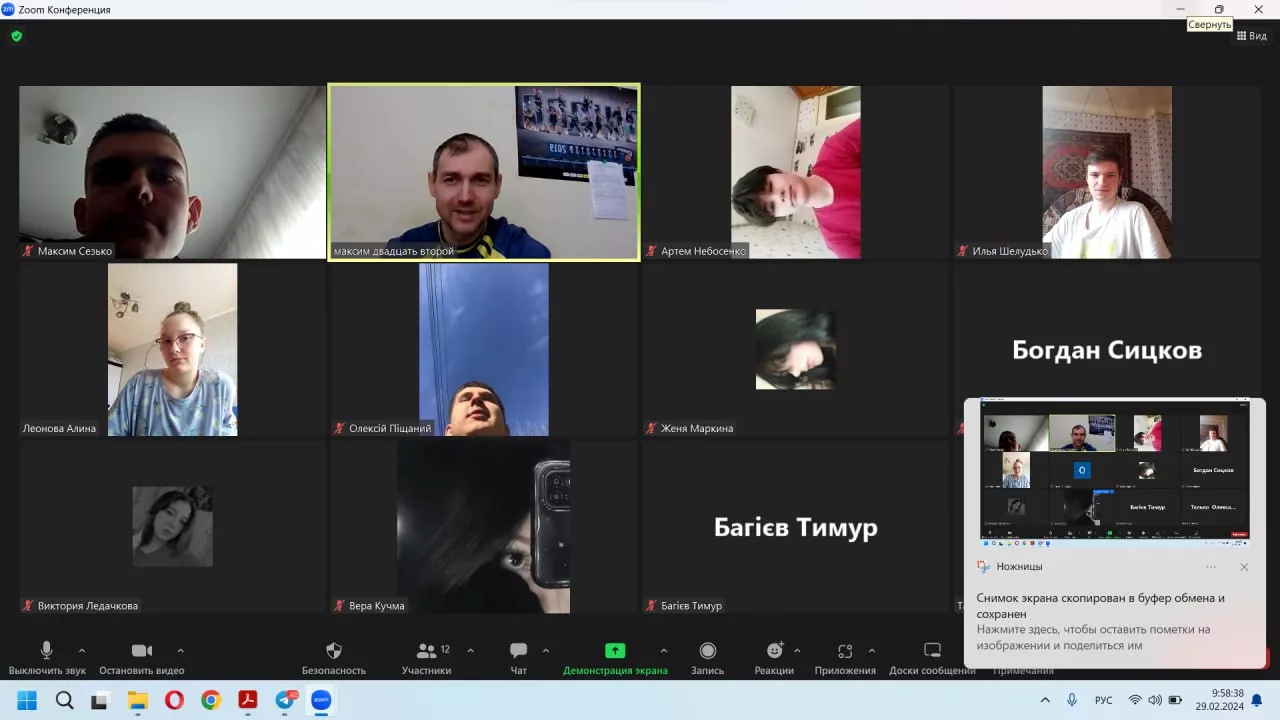This screenshot has height=720, width=1280.
Task: Expand arrow next to Приложения
Action: (x=872, y=650)
